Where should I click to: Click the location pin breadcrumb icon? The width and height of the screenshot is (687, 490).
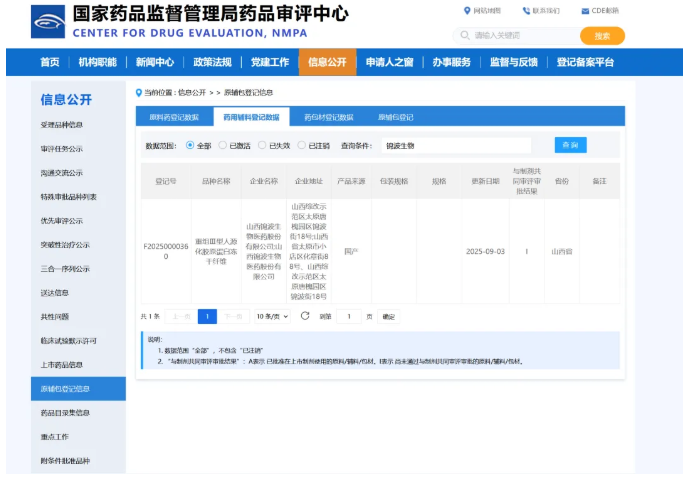[x=139, y=92]
